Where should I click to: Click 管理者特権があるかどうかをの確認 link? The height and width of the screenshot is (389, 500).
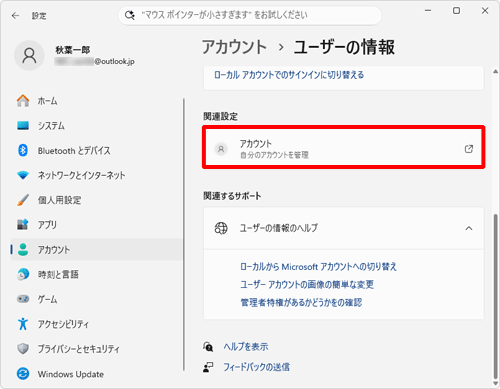(301, 302)
